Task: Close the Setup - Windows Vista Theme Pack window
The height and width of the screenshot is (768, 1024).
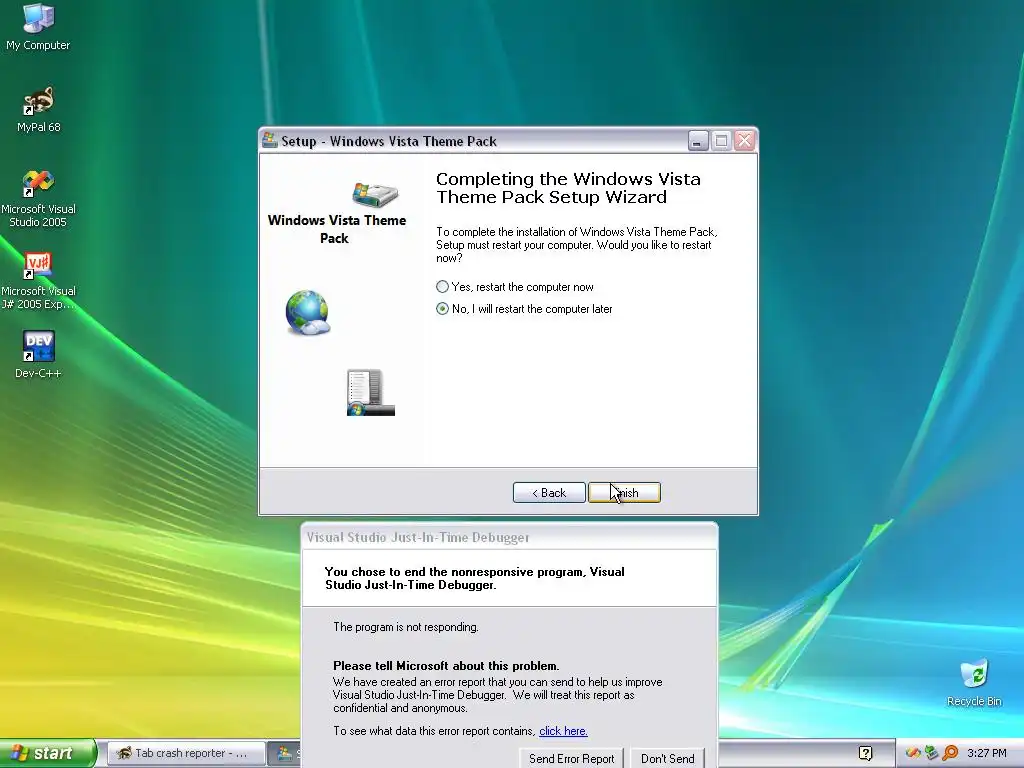Action: (744, 140)
